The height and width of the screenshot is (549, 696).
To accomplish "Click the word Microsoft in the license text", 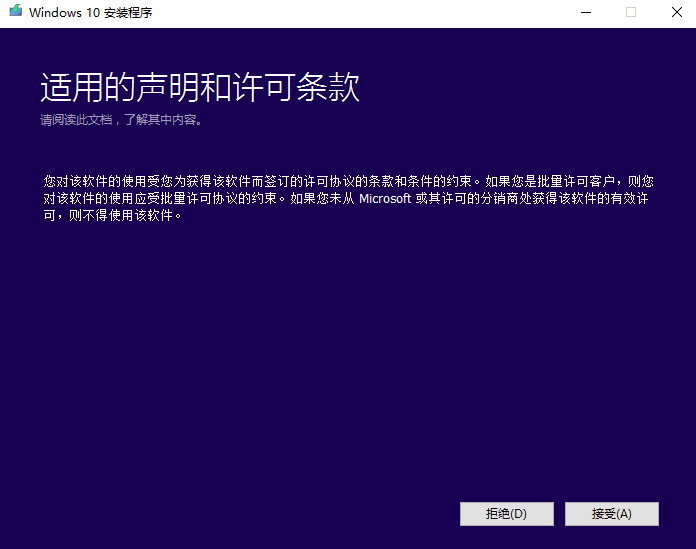I will tap(385, 199).
